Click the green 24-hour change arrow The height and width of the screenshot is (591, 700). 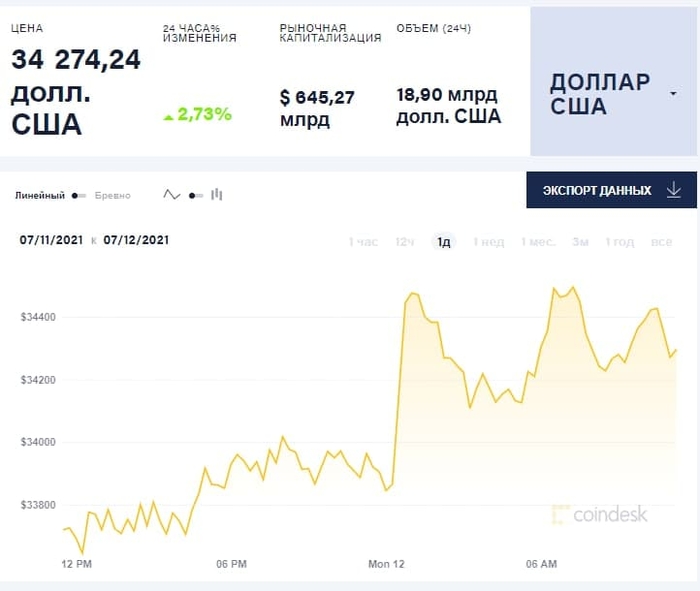pyautogui.click(x=168, y=116)
